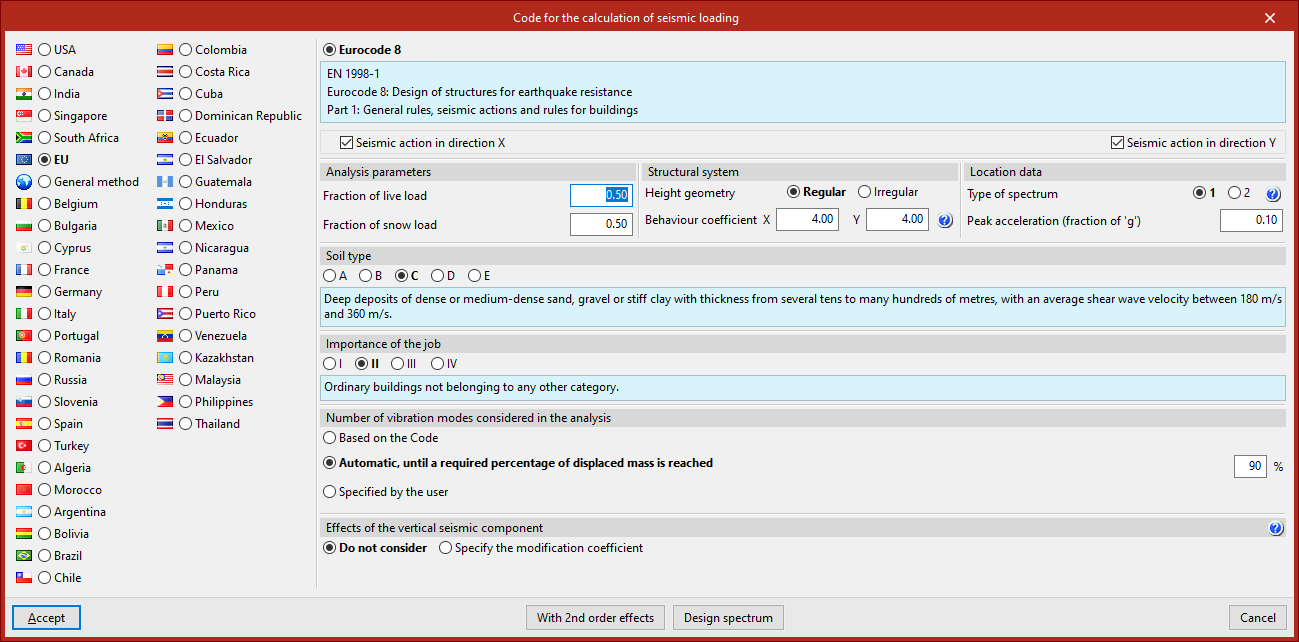This screenshot has height=642, width=1299.
Task: Open the Design spectrum dialog
Action: point(728,618)
